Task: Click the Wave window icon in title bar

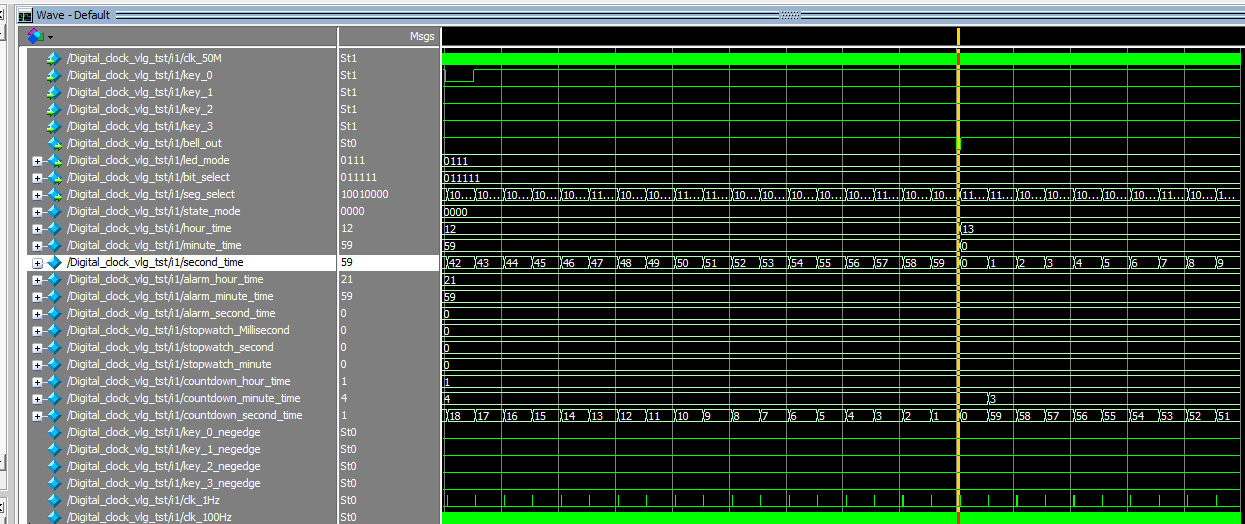Action: click(x=25, y=16)
